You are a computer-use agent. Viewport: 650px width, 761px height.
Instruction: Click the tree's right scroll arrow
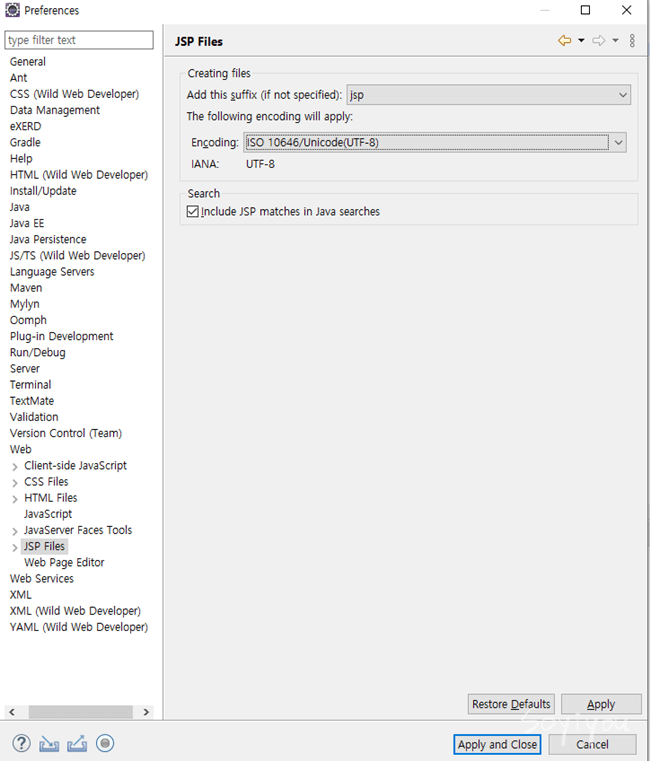(x=146, y=712)
